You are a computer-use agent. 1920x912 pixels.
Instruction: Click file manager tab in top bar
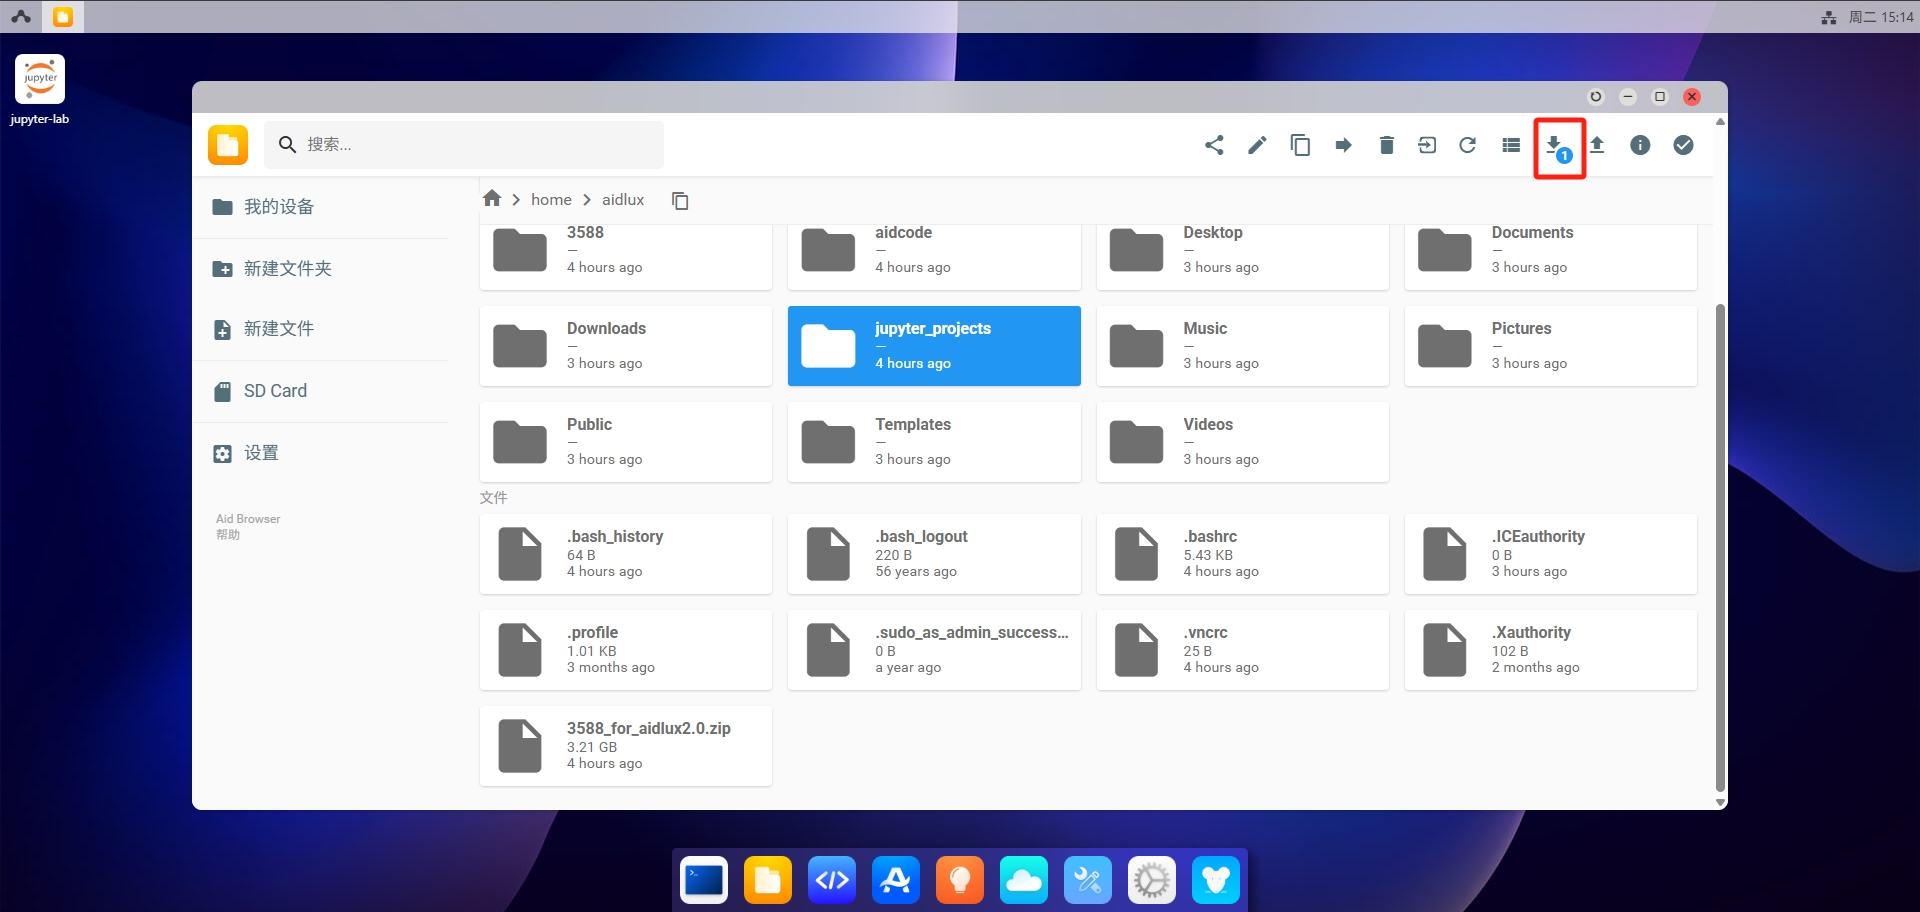point(63,17)
